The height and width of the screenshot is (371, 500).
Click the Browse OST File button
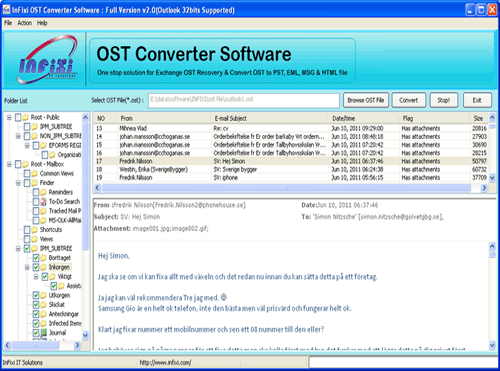(366, 100)
